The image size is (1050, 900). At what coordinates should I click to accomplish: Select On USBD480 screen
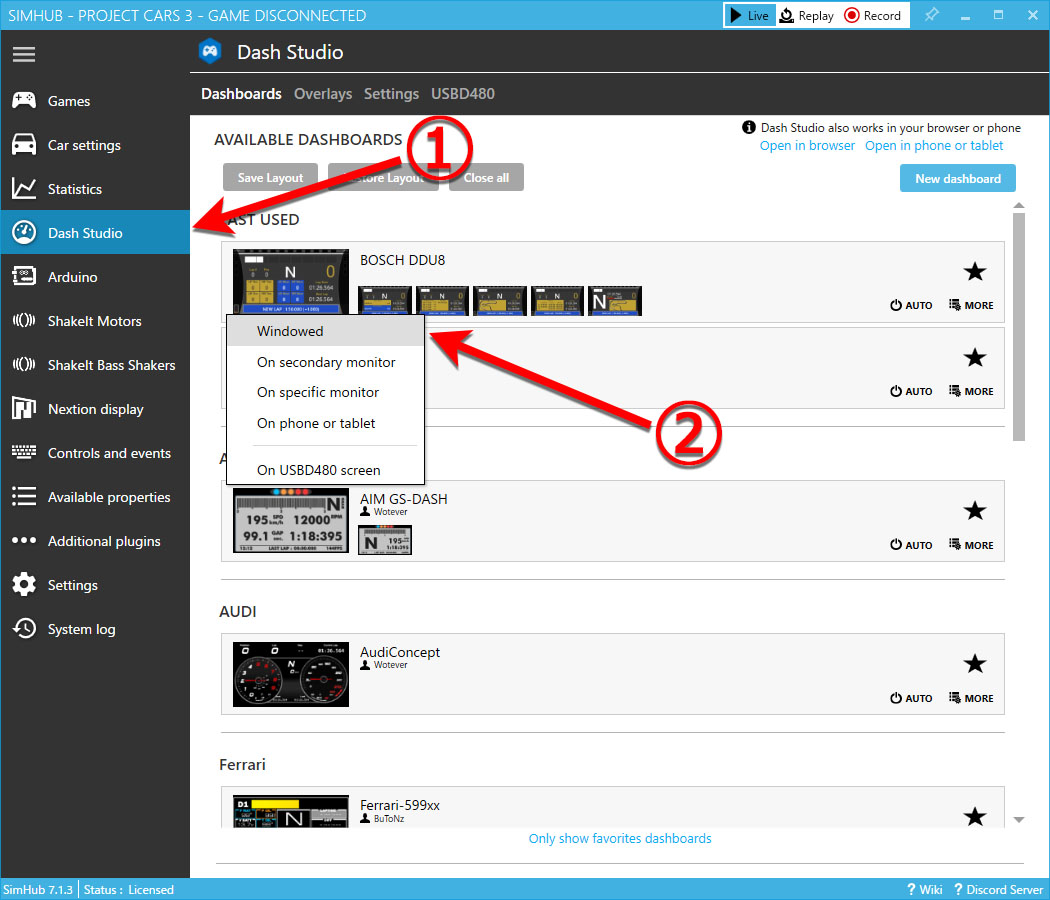325,470
